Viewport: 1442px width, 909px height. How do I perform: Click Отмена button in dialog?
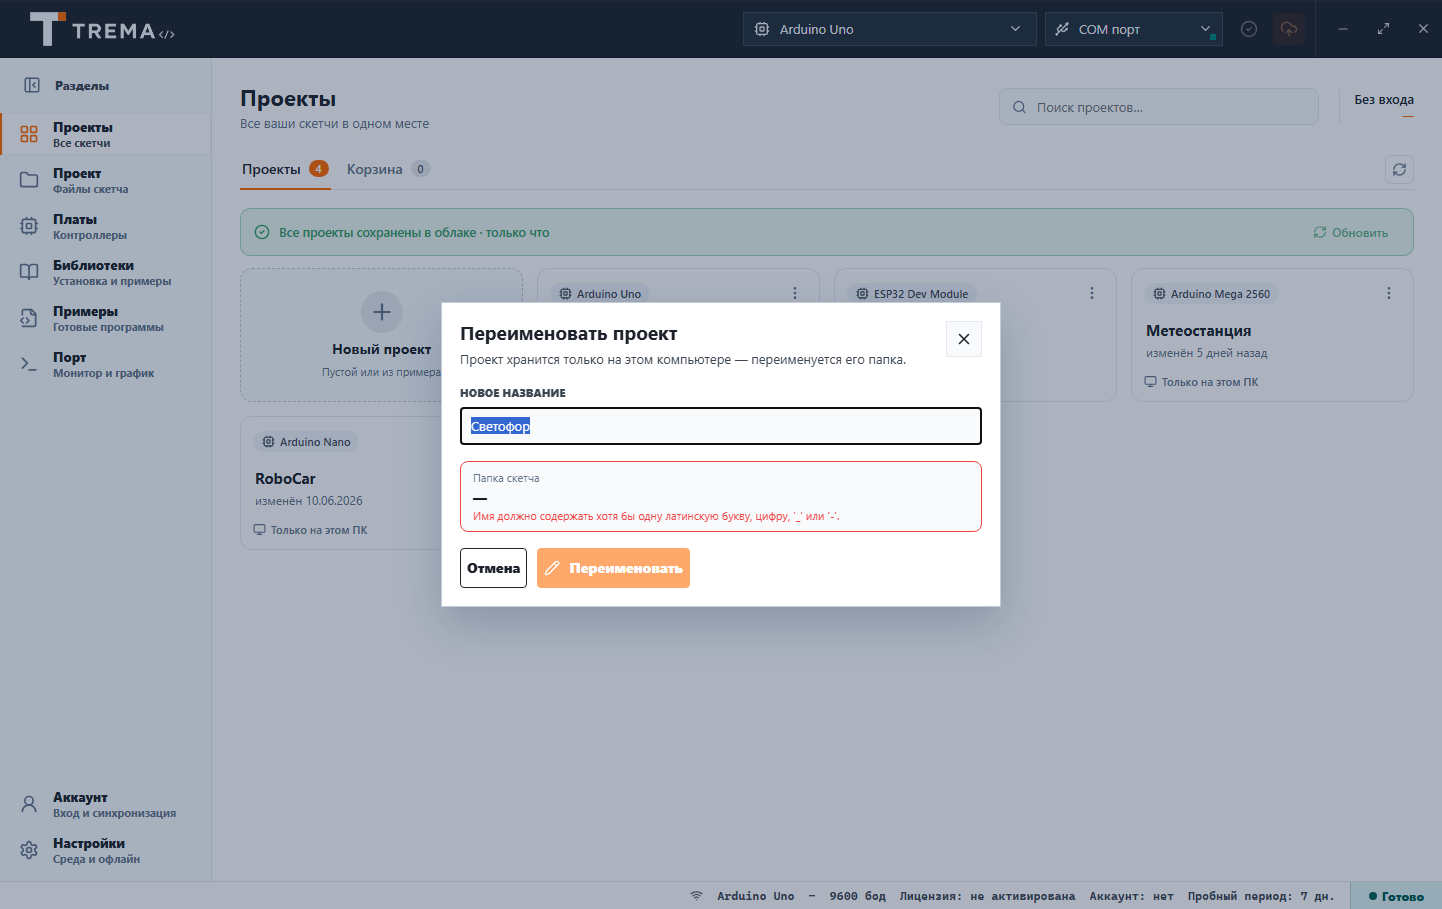pyautogui.click(x=493, y=568)
